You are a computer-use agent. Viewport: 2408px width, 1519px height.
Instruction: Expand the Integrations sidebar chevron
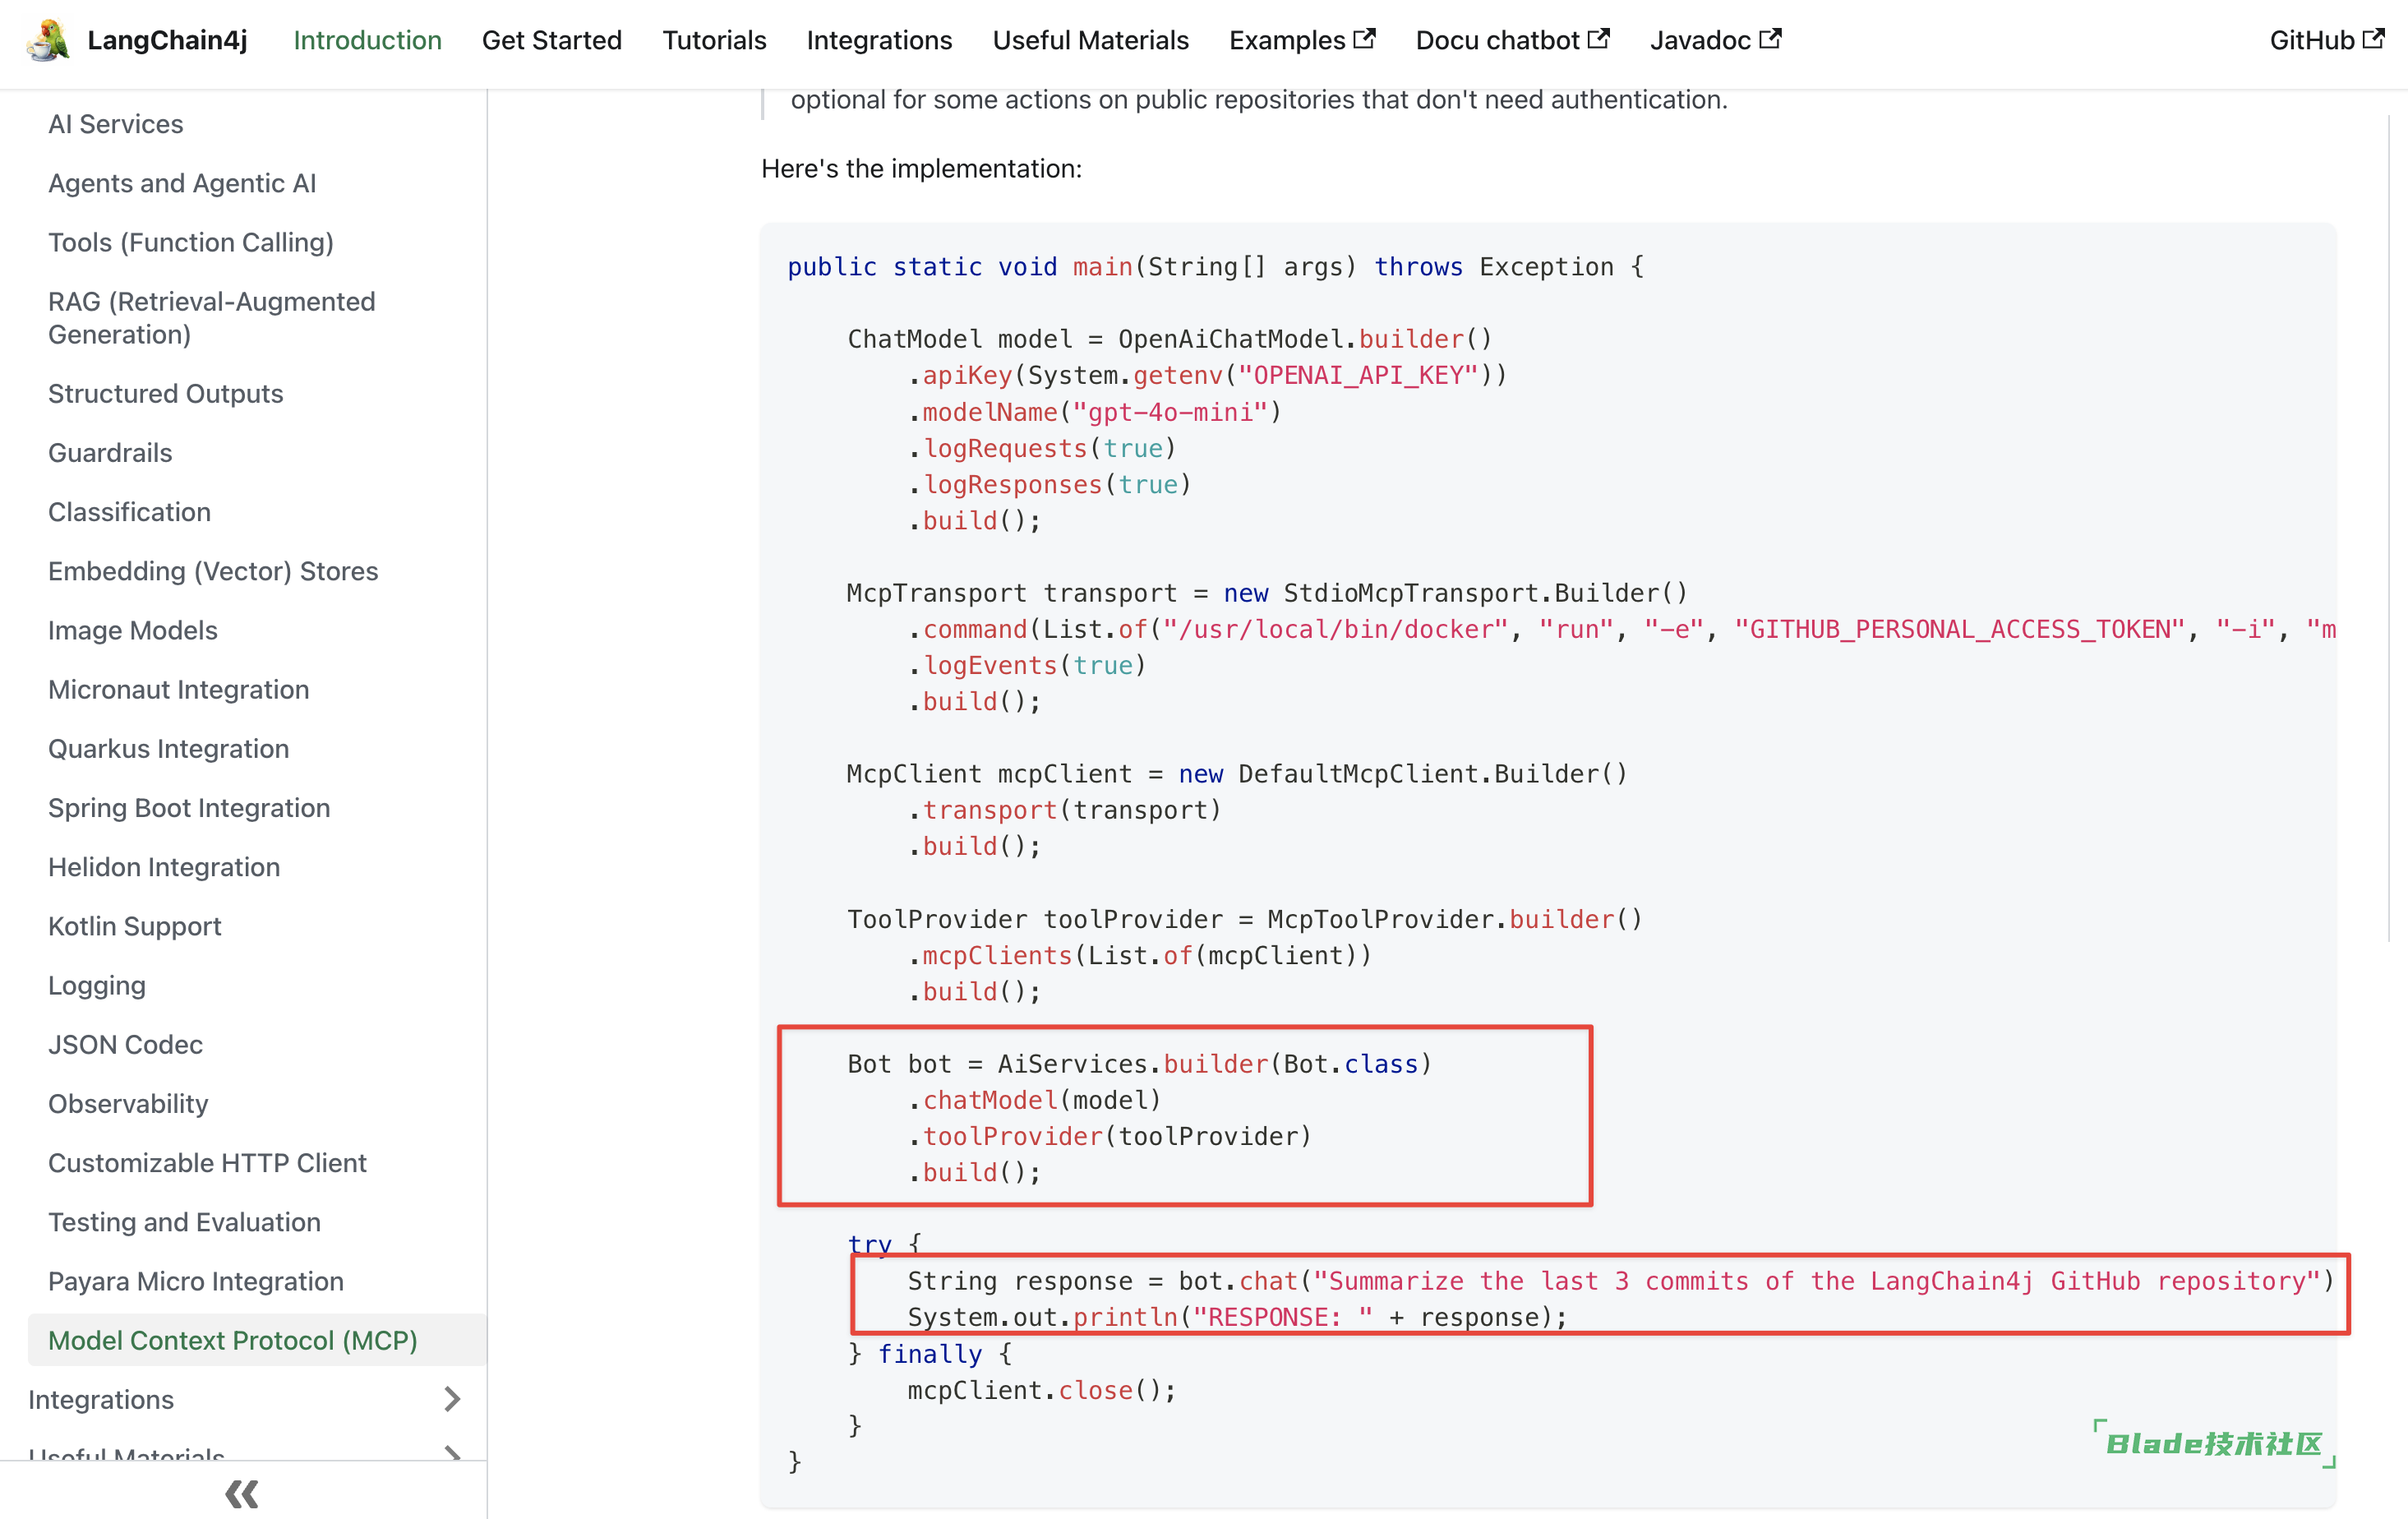(452, 1399)
